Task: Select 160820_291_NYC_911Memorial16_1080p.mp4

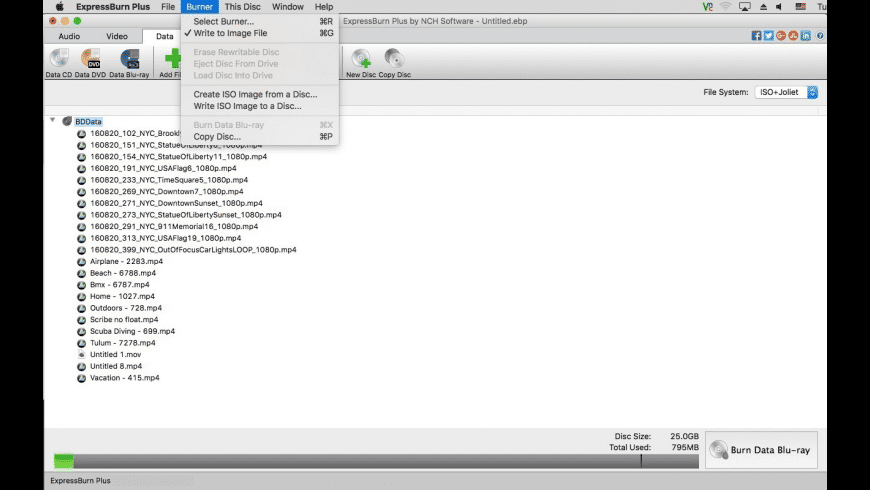Action: coord(174,226)
